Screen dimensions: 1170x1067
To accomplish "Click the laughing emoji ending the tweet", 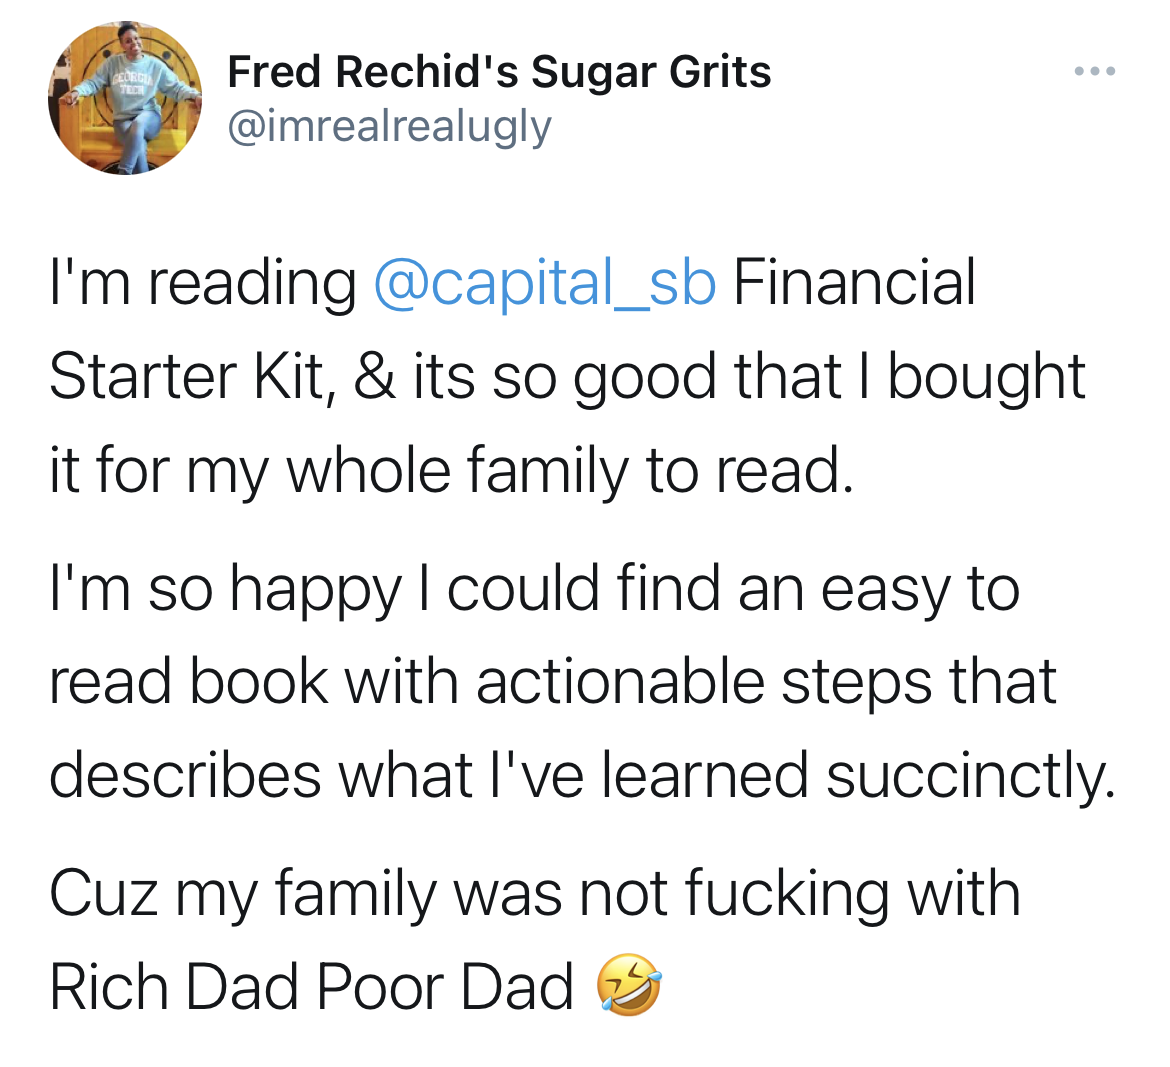I will point(629,985).
